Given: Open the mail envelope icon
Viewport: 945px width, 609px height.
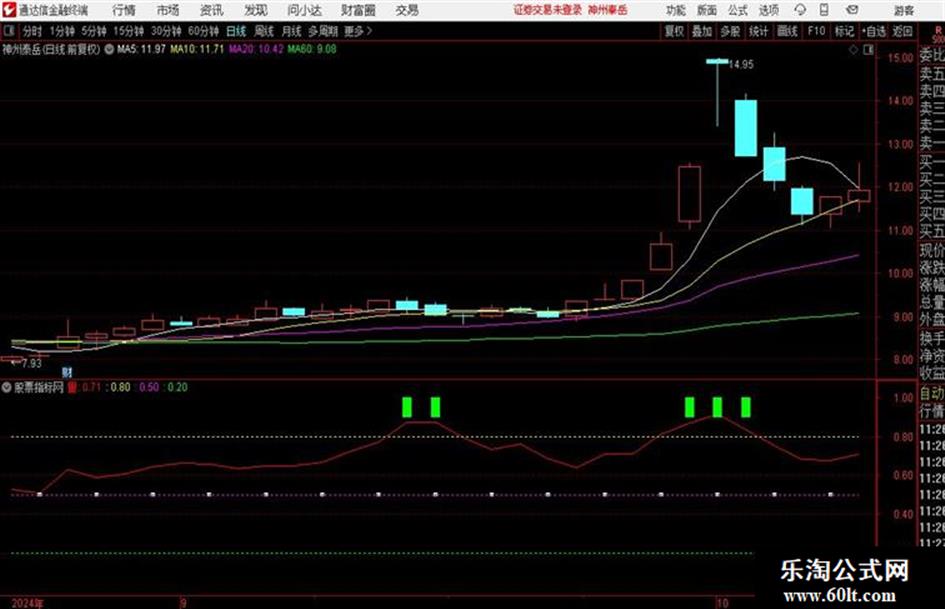Looking at the screenshot, I should (x=852, y=10).
